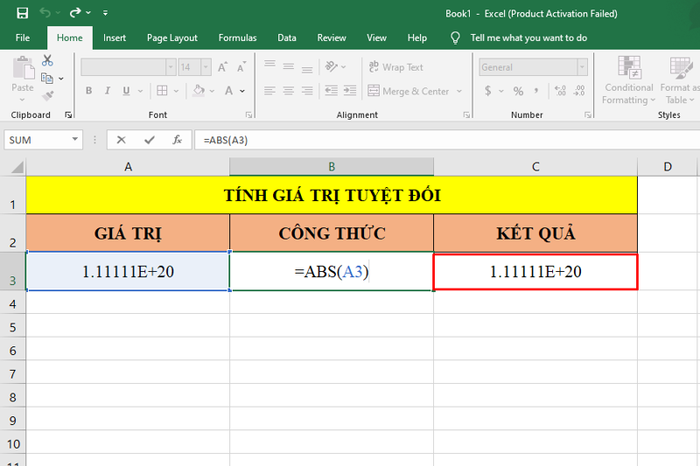700x466 pixels.
Task: Click the Percent Style icon
Action: tap(518, 91)
